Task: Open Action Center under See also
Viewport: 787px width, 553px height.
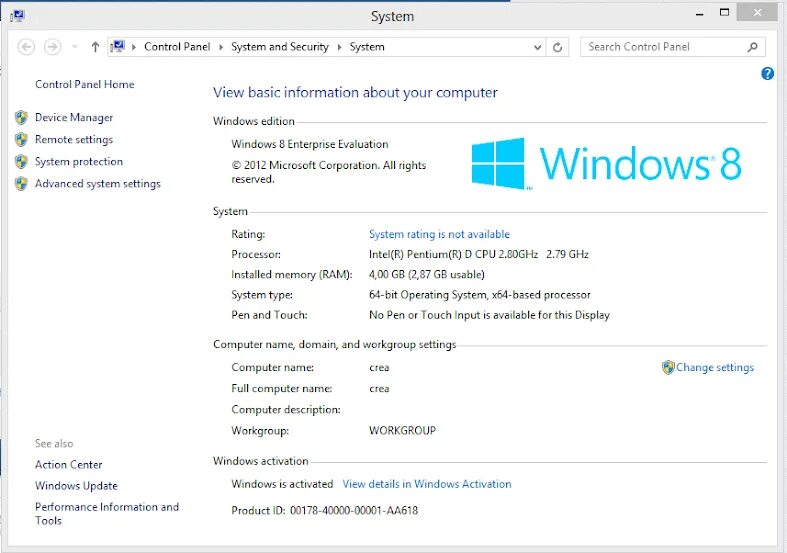Action: tap(68, 465)
